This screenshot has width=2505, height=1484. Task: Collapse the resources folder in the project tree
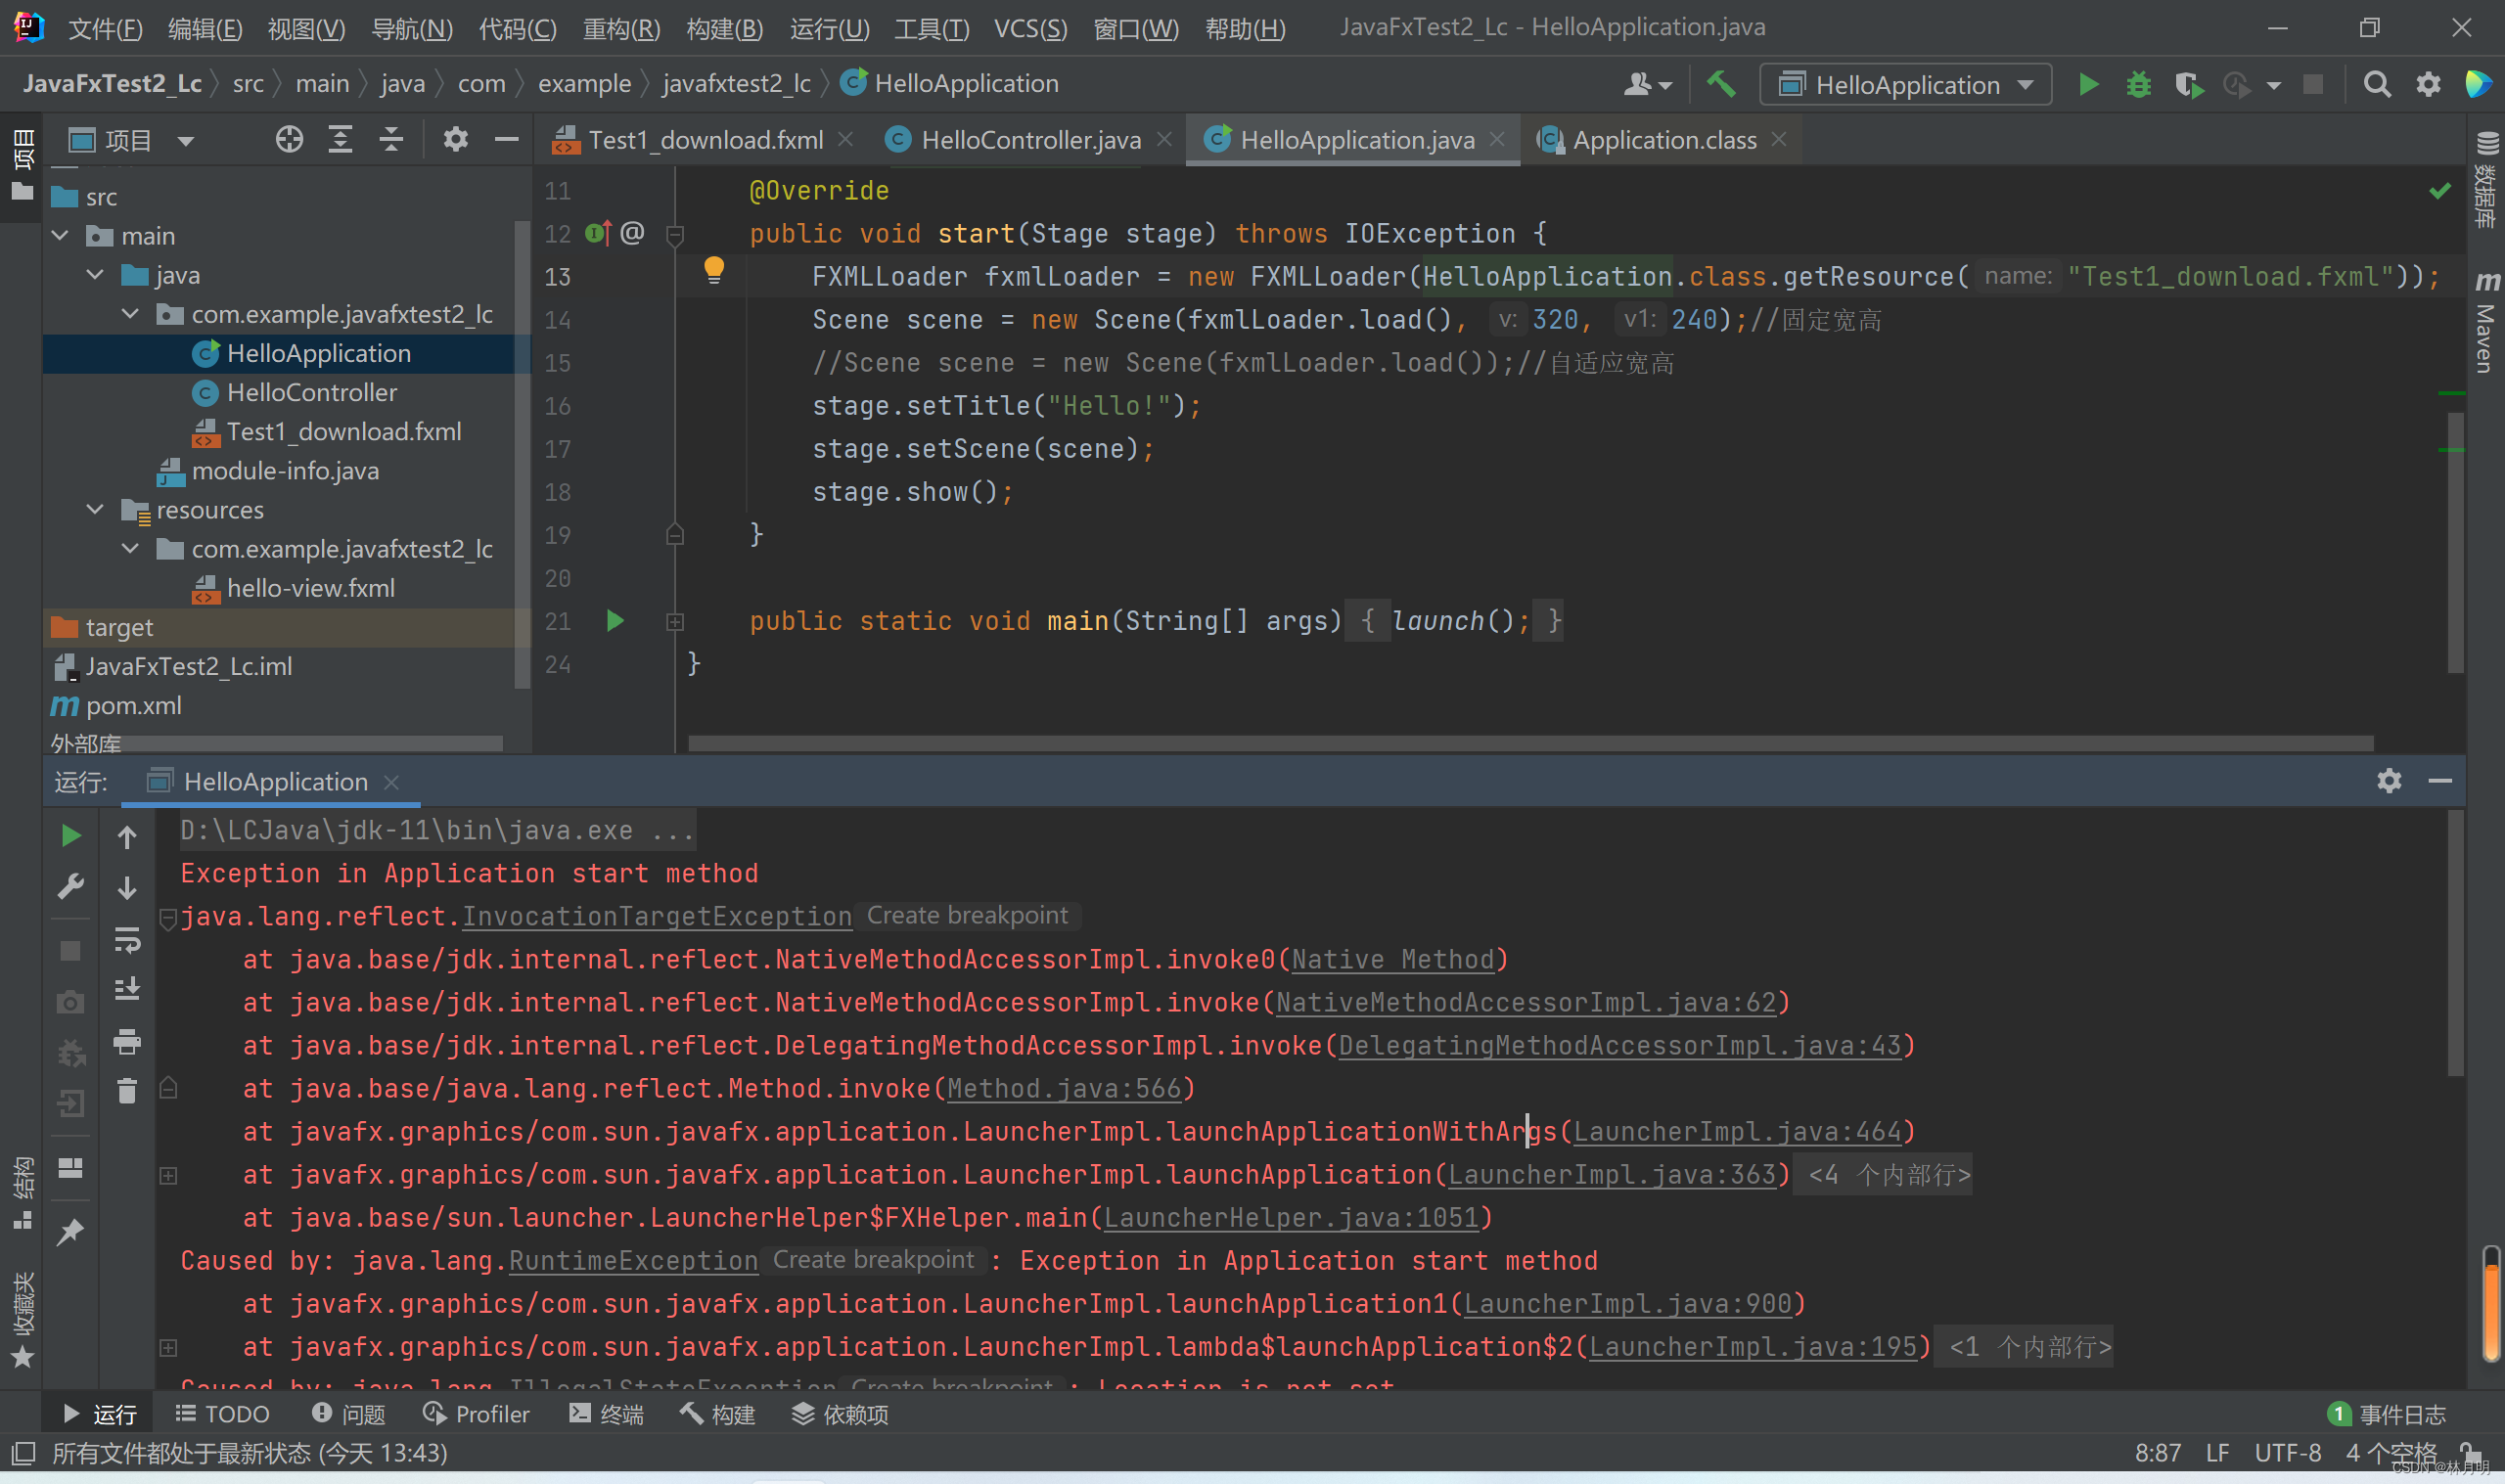(95, 509)
